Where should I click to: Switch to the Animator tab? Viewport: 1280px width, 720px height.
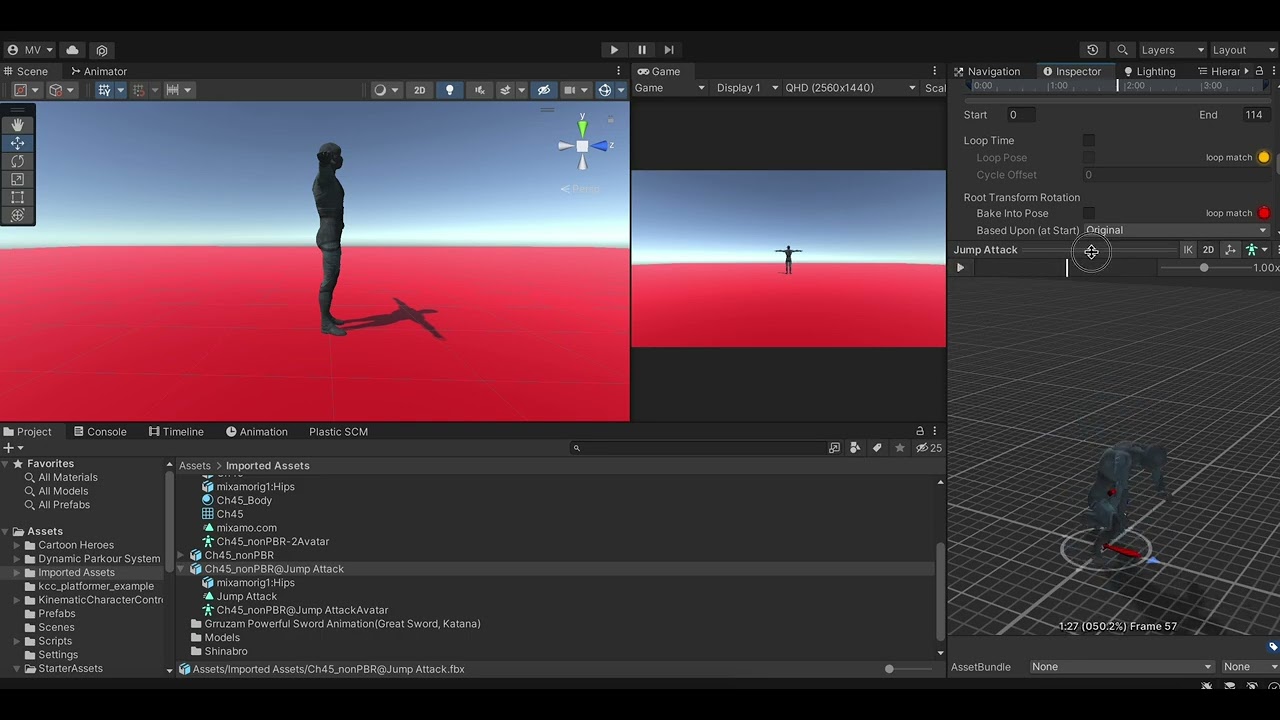pyautogui.click(x=98, y=71)
